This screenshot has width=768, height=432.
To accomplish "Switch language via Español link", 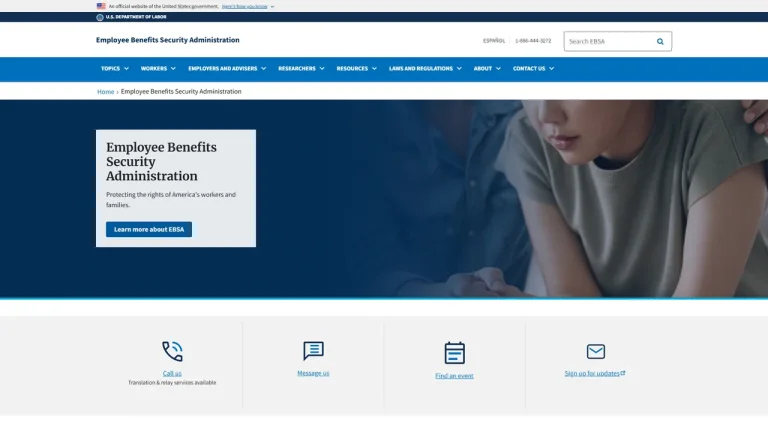I will point(494,41).
